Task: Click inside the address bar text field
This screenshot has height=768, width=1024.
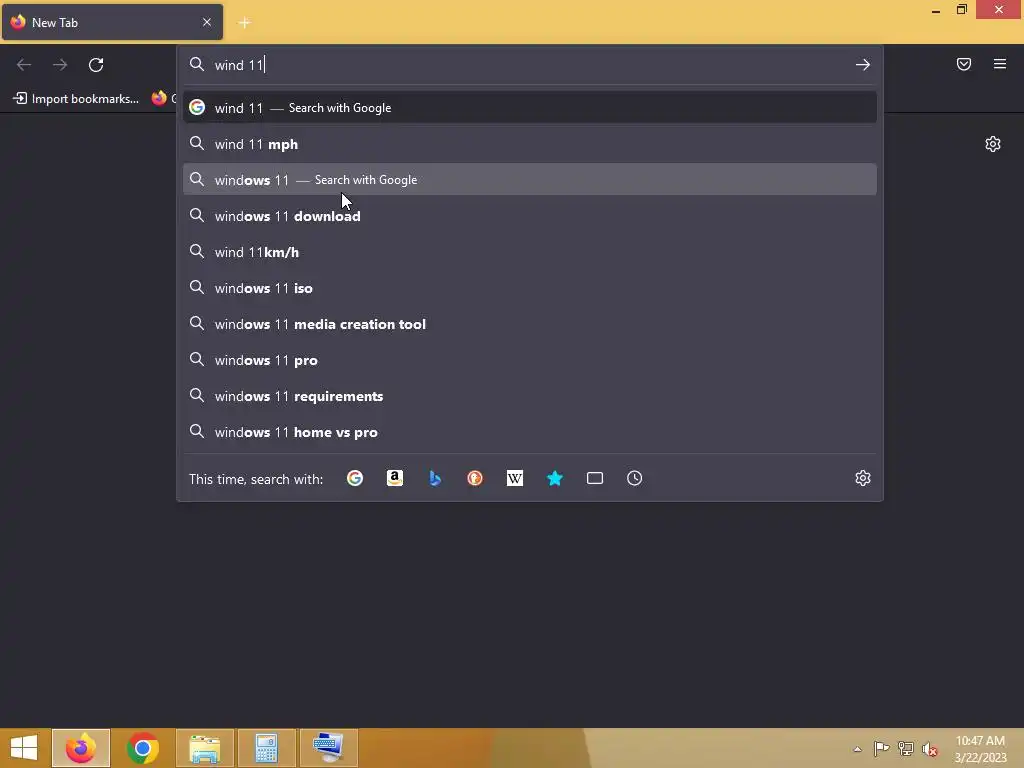Action: tap(529, 65)
